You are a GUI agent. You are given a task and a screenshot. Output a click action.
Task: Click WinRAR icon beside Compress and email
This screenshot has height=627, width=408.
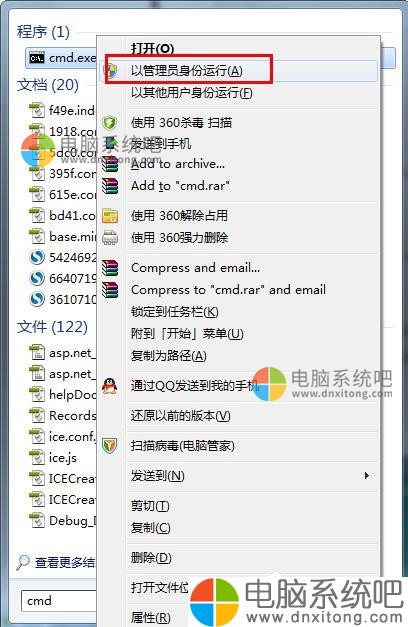pos(110,268)
